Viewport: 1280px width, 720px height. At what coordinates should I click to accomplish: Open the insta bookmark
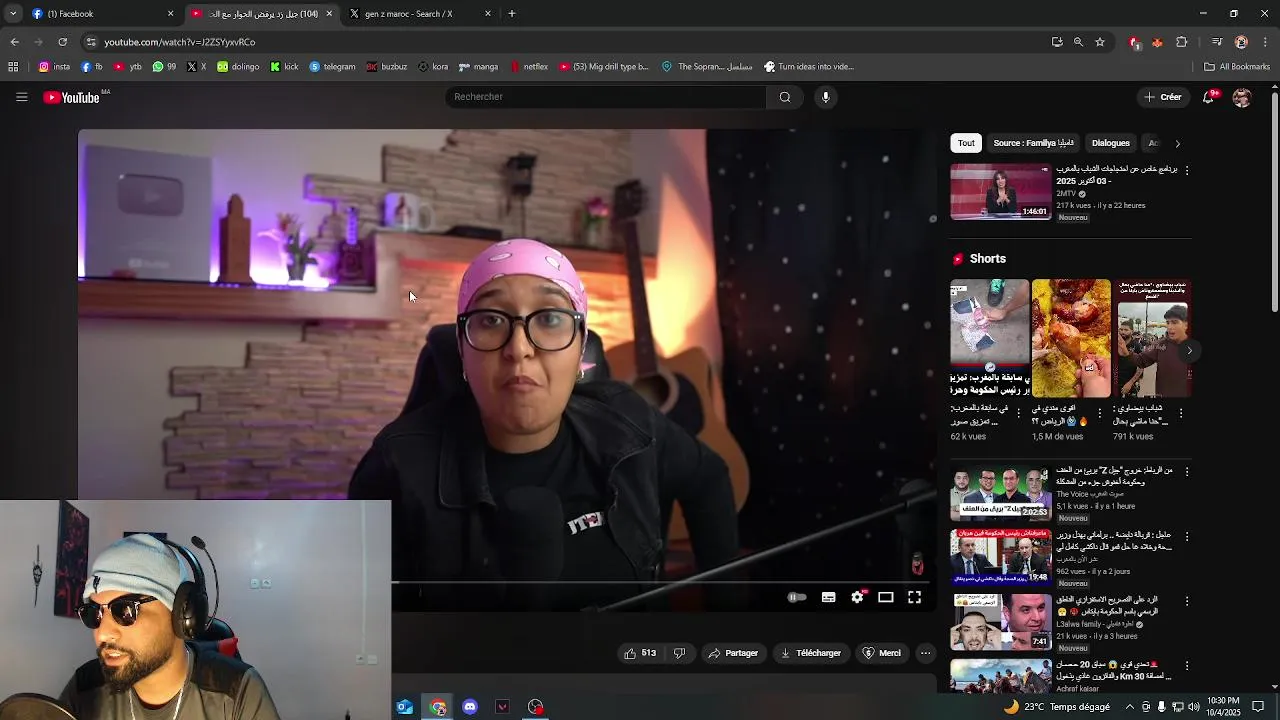[x=54, y=67]
